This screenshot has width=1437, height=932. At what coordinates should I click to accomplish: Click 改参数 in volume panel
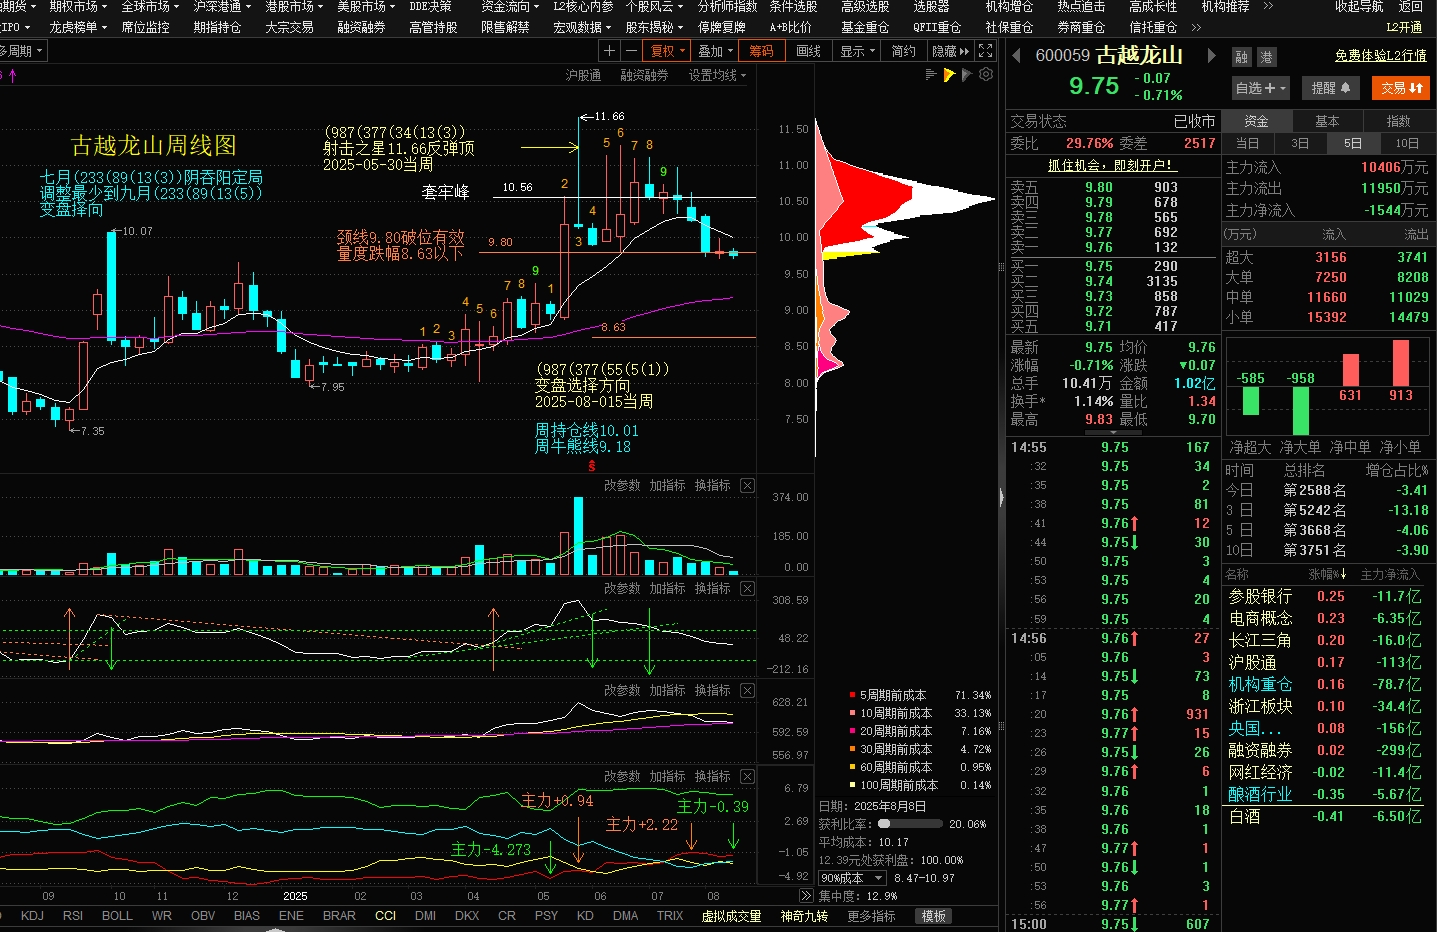[622, 485]
